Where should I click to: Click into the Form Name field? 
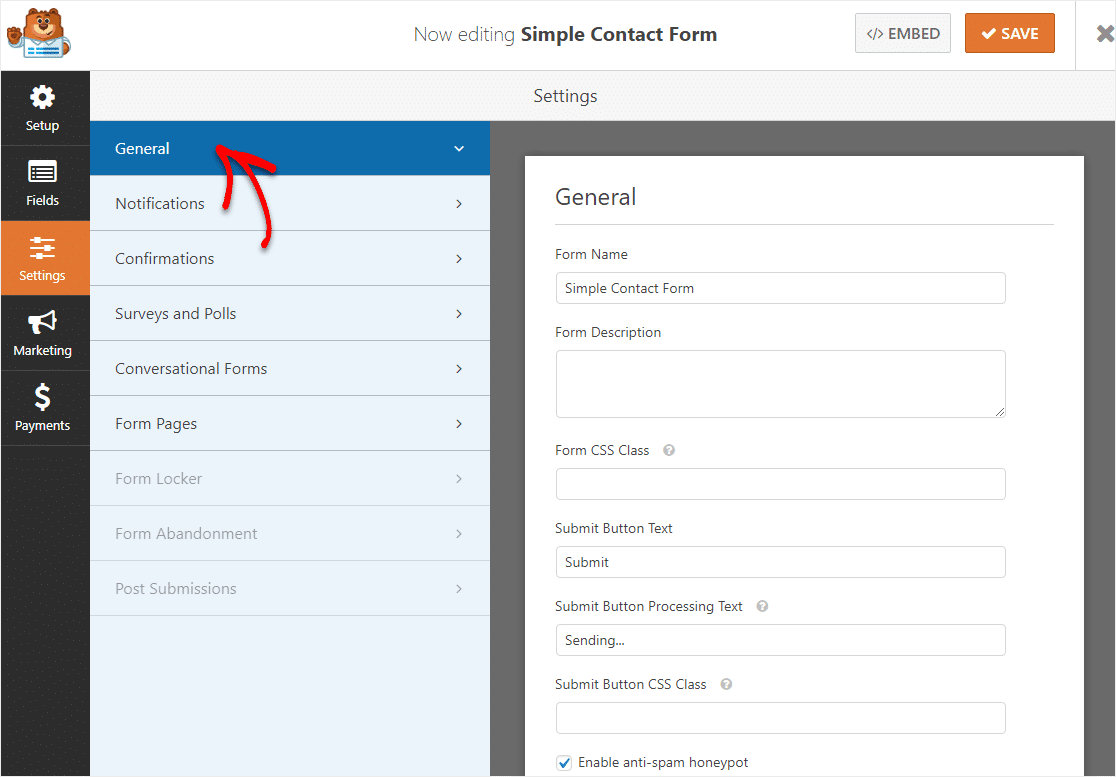tap(780, 288)
